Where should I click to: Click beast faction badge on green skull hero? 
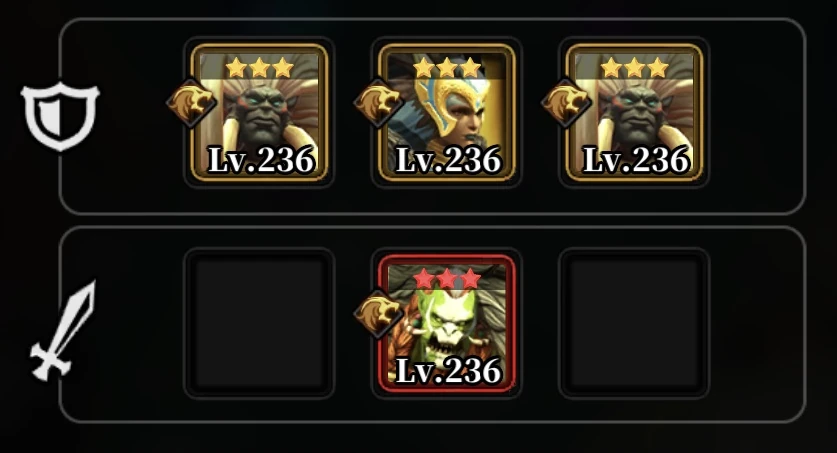click(x=379, y=314)
